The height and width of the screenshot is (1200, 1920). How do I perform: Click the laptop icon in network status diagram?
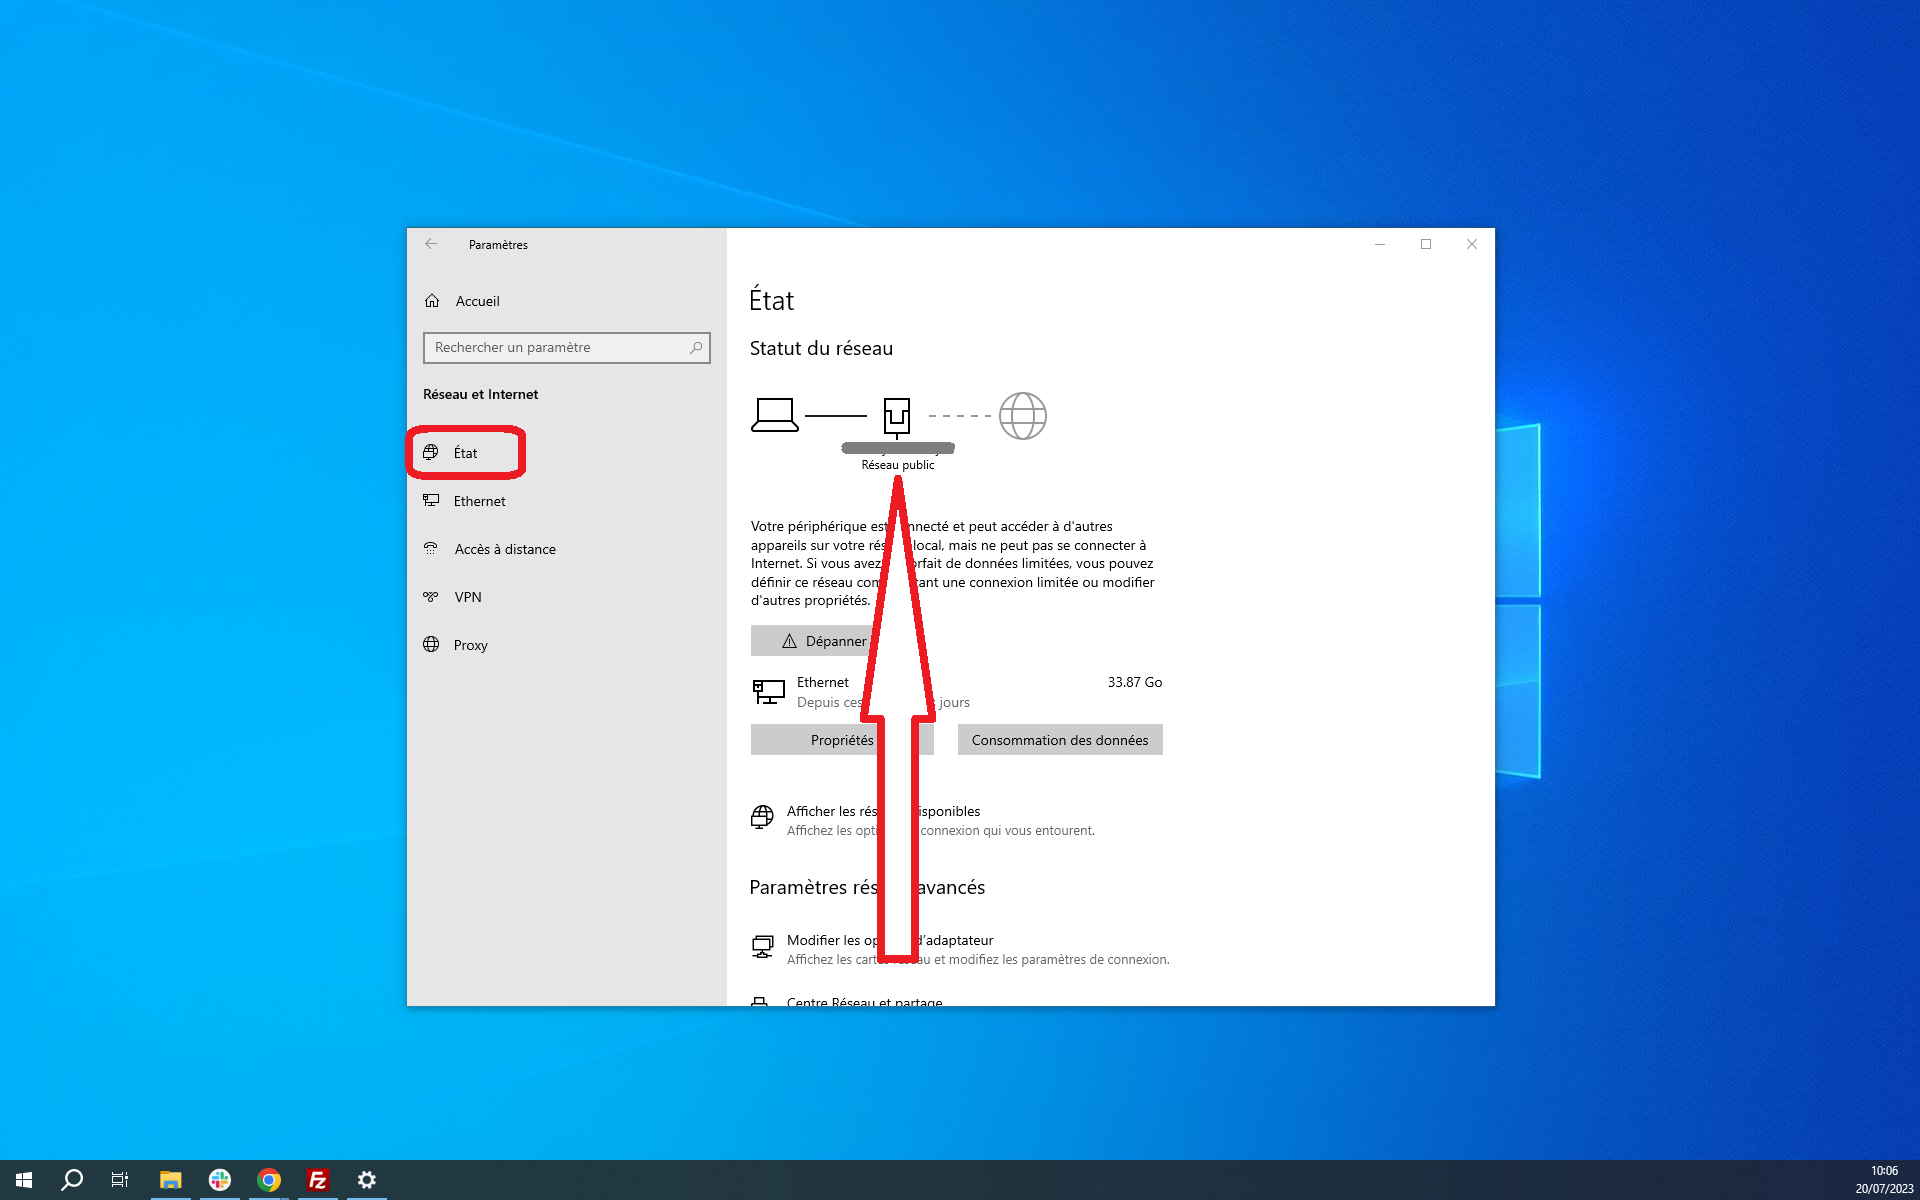pyautogui.click(x=775, y=416)
